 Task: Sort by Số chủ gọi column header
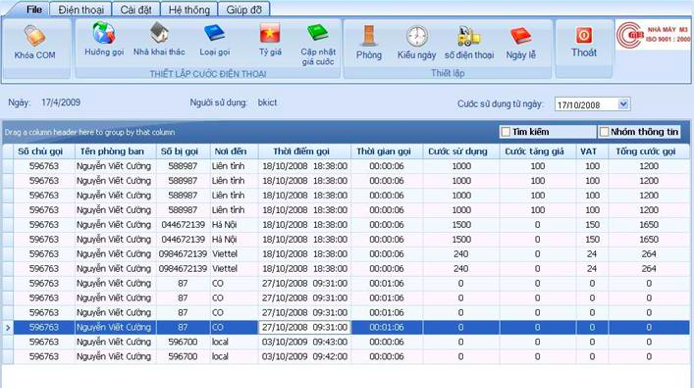click(44, 151)
